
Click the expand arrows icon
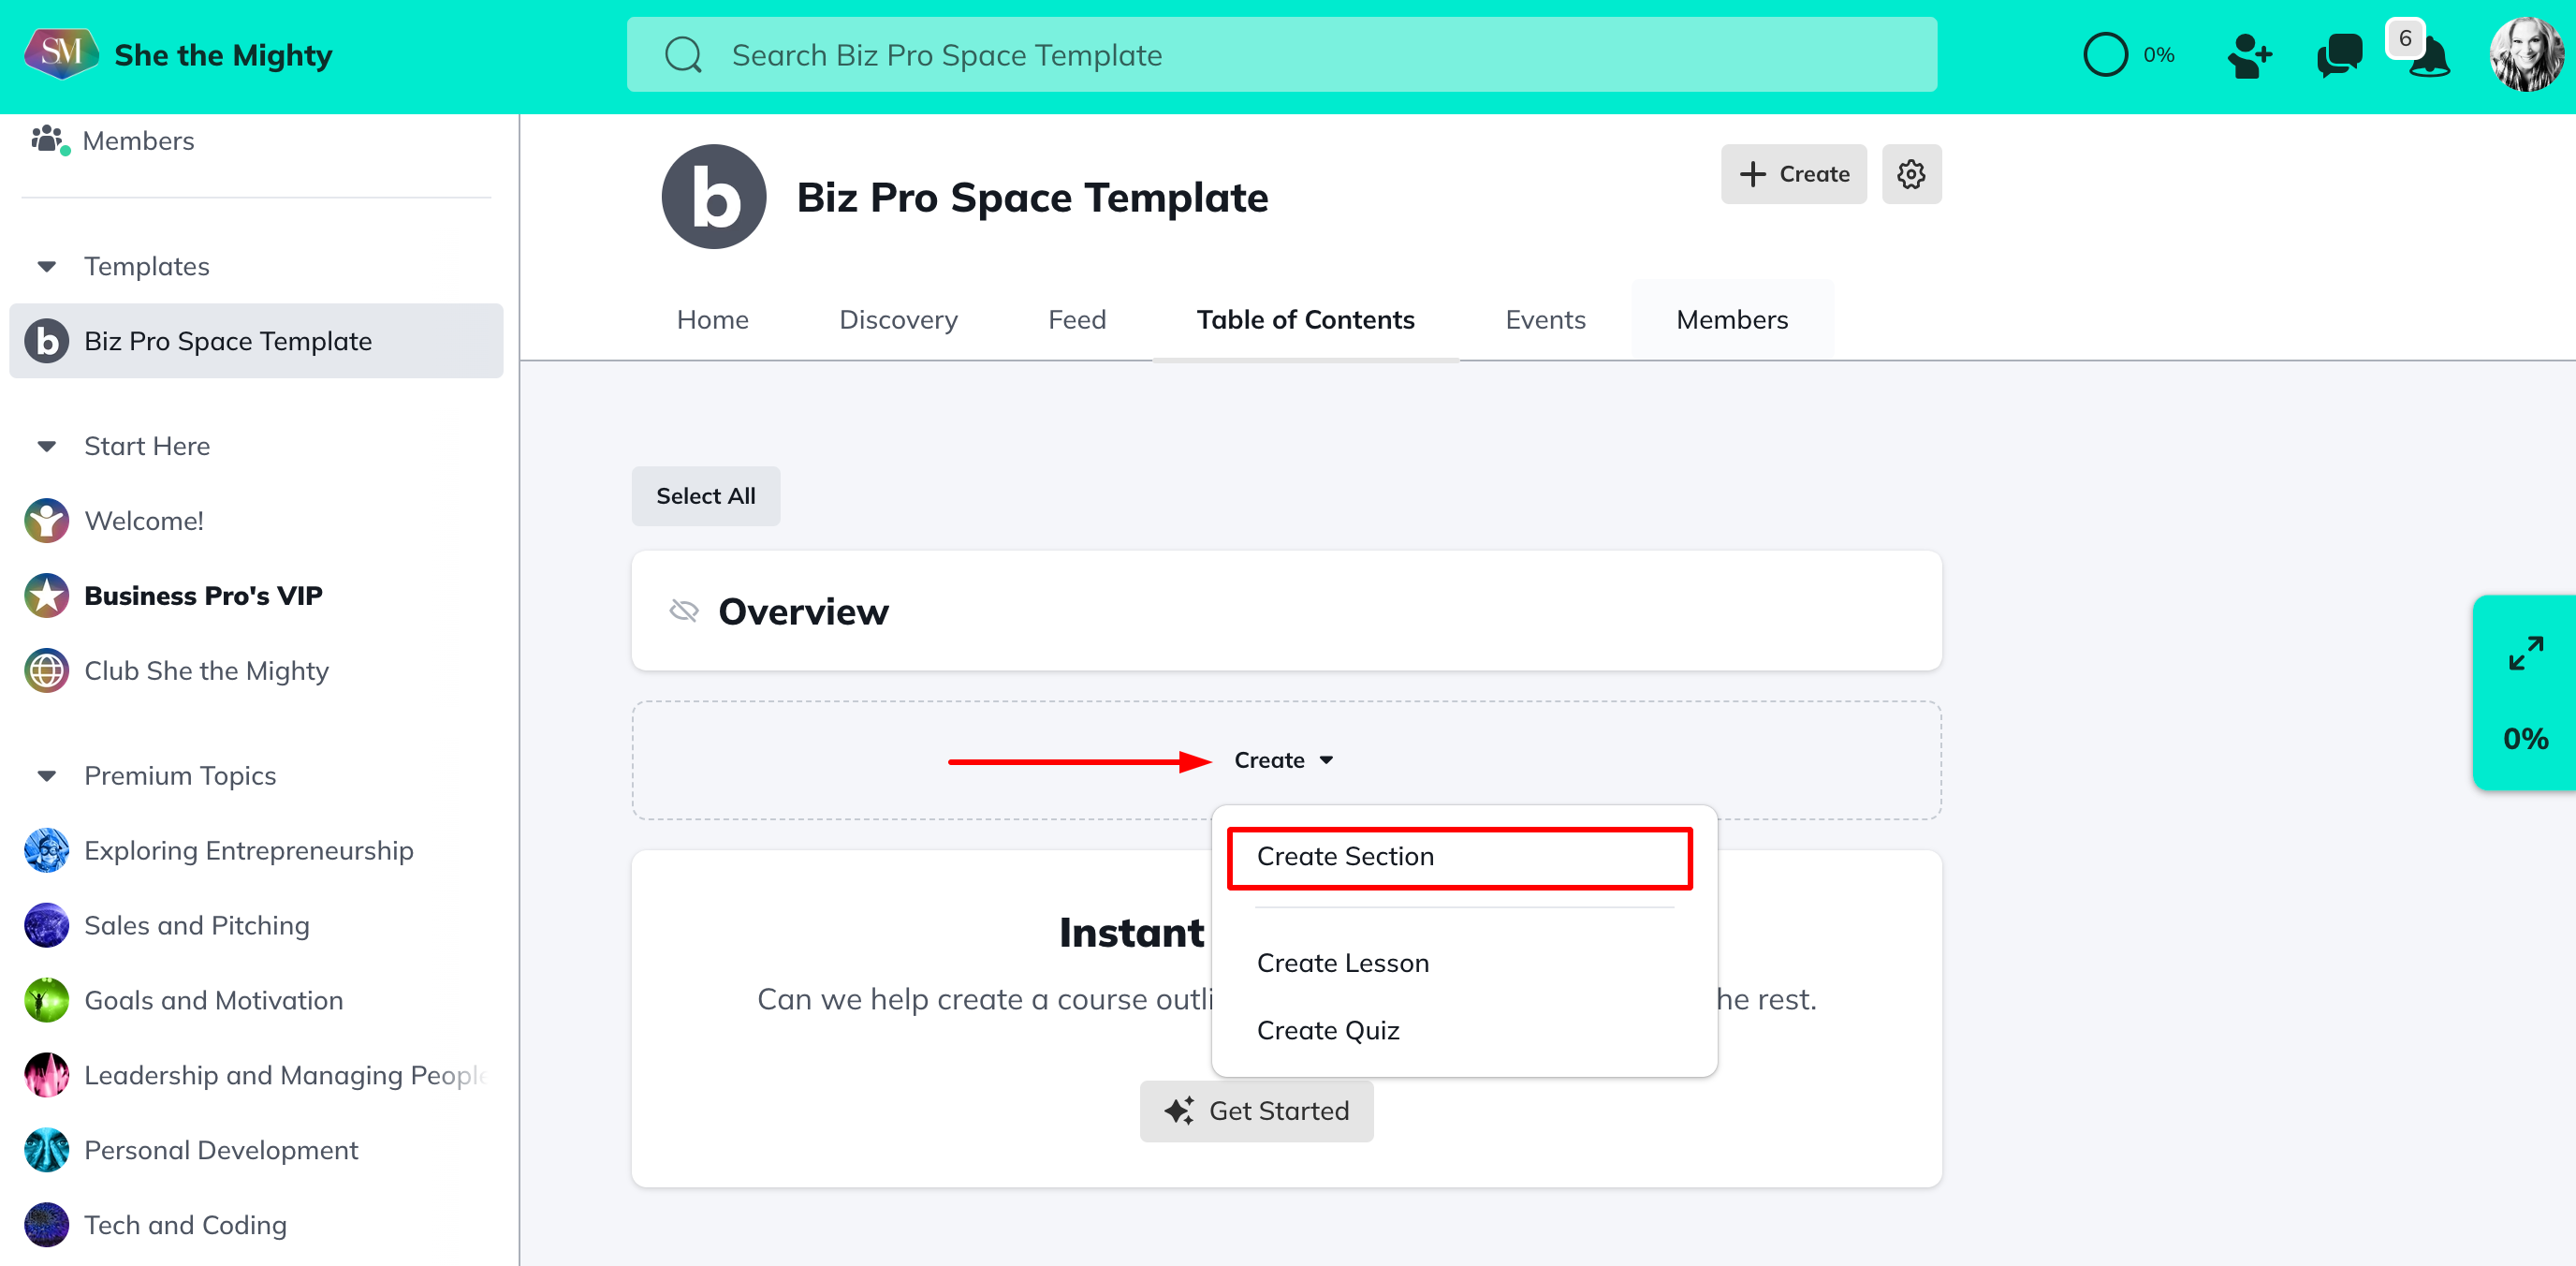pos(2525,653)
